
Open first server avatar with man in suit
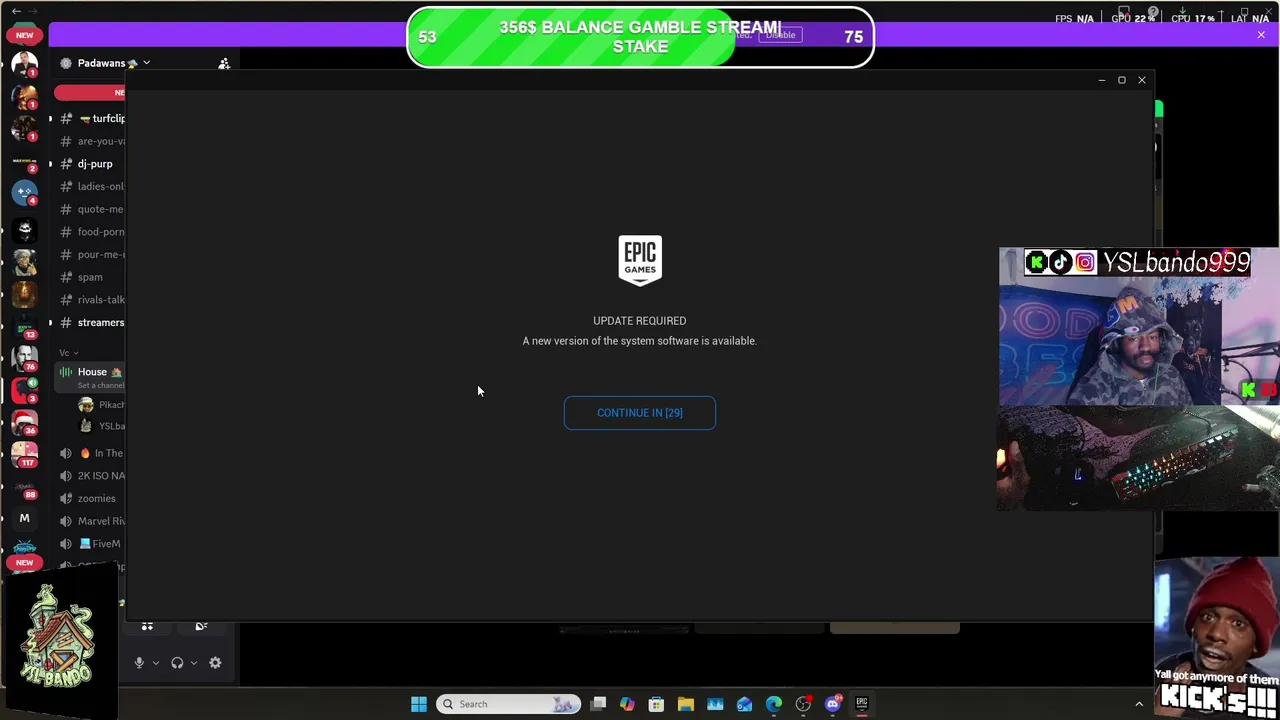[24, 64]
